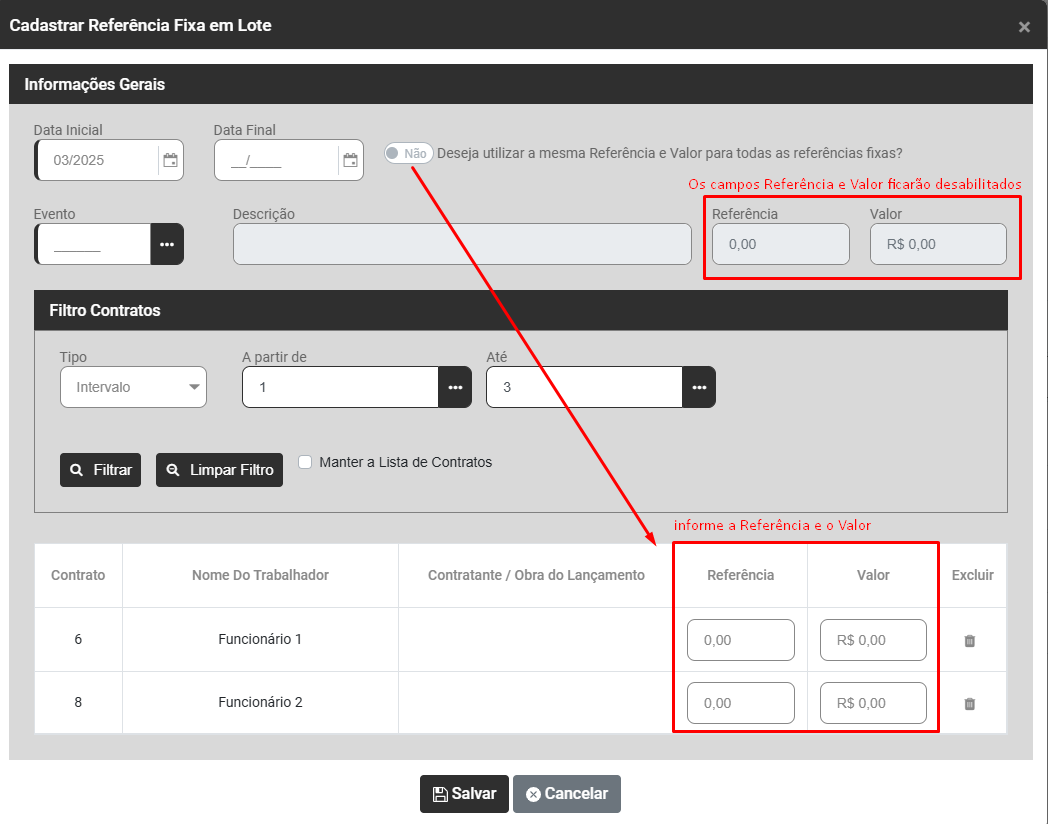Image resolution: width=1048 pixels, height=824 pixels.
Task: Click the Limpar Filtro button
Action: click(219, 470)
